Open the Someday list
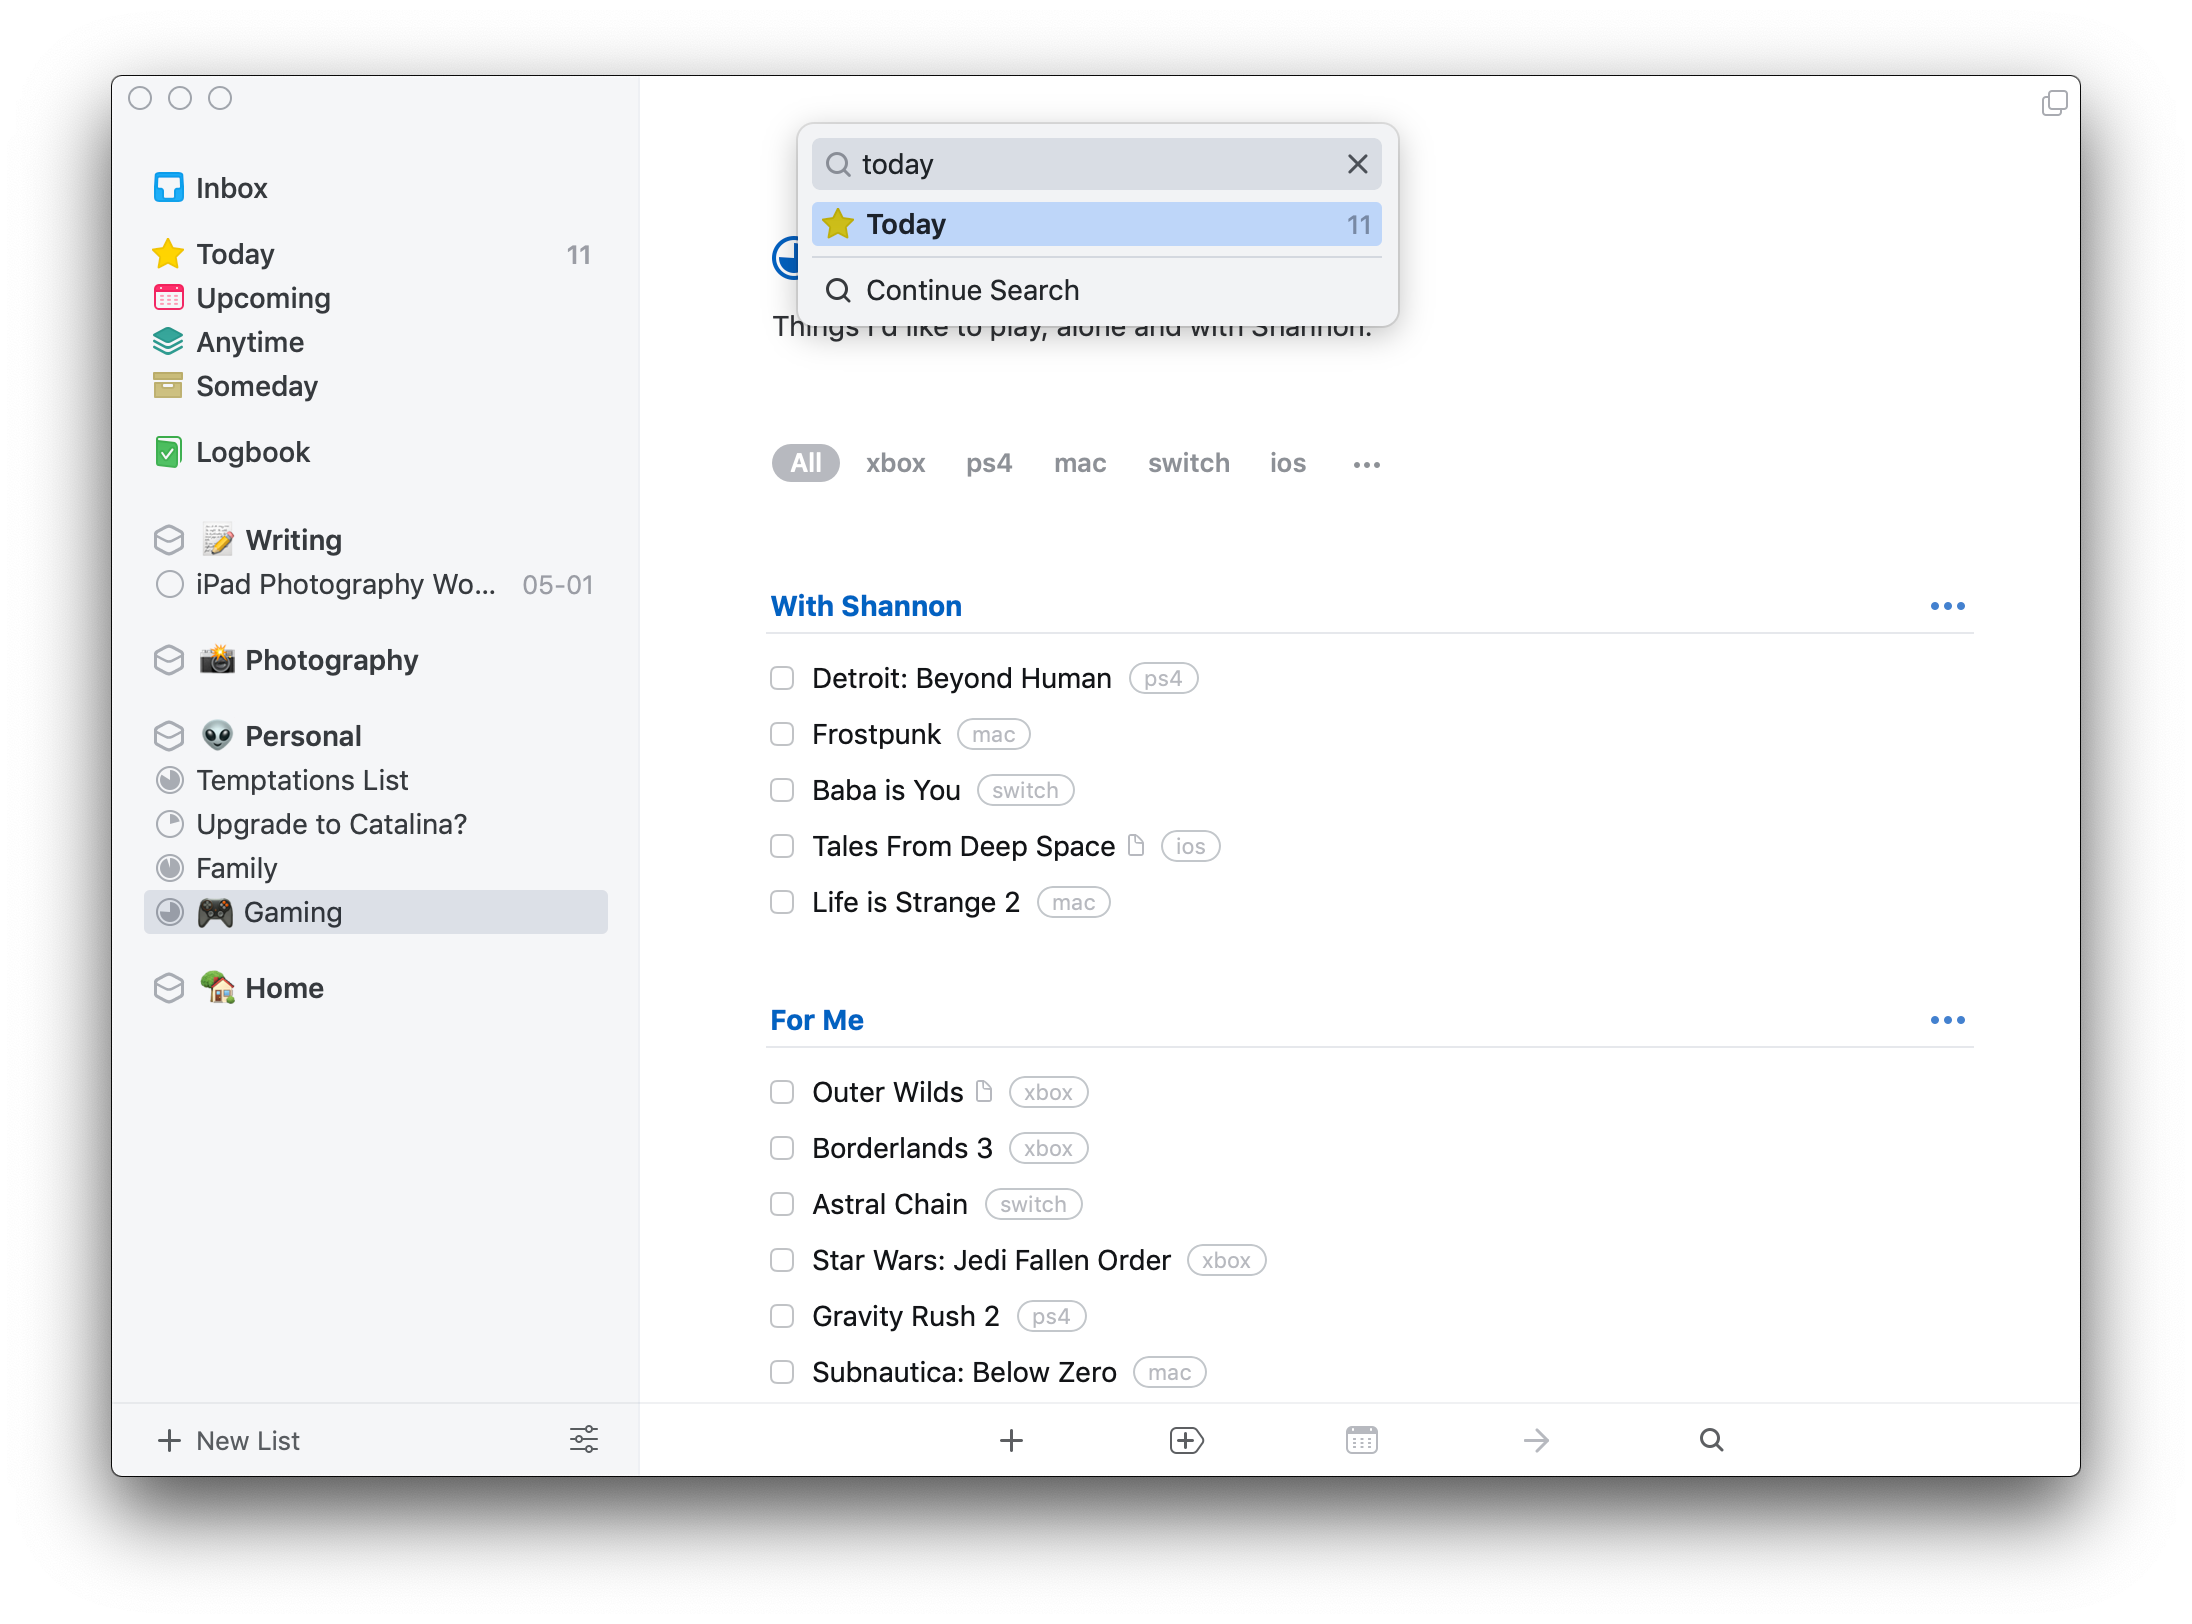2192x1624 pixels. 375,386
